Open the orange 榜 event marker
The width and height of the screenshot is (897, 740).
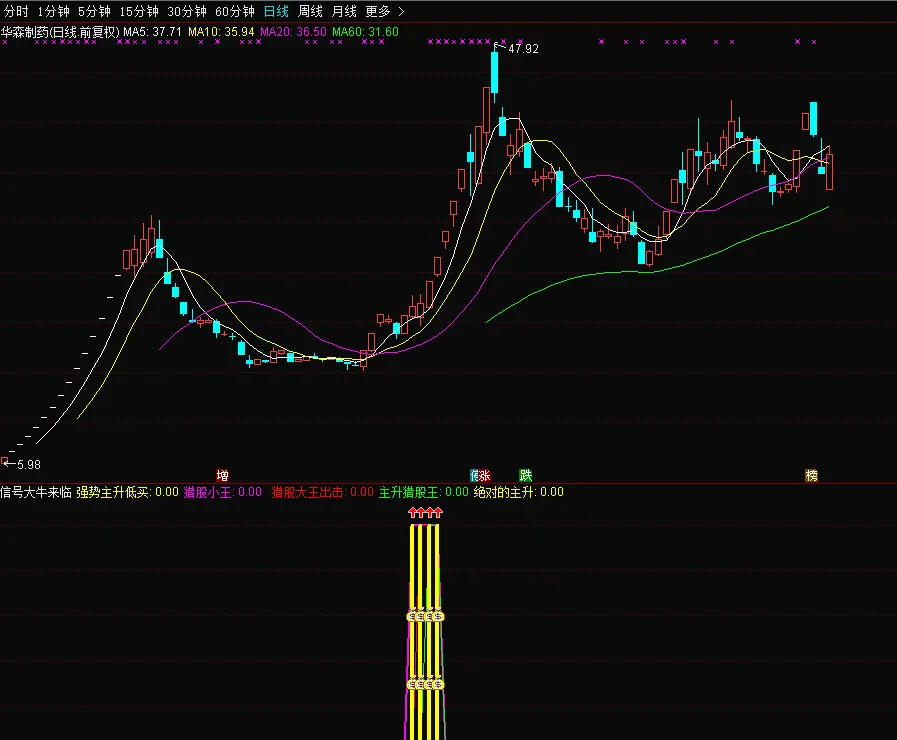tap(811, 475)
